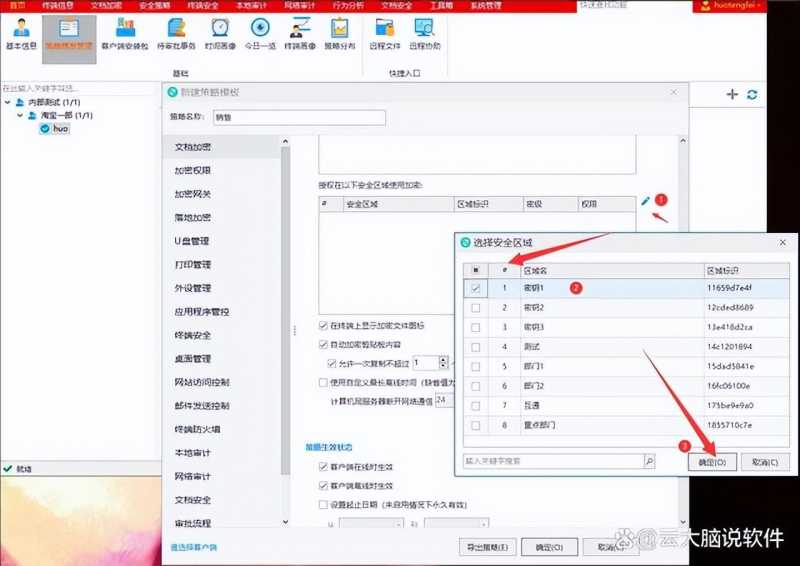Click the keyword search field in dialog

pyautogui.click(x=554, y=461)
